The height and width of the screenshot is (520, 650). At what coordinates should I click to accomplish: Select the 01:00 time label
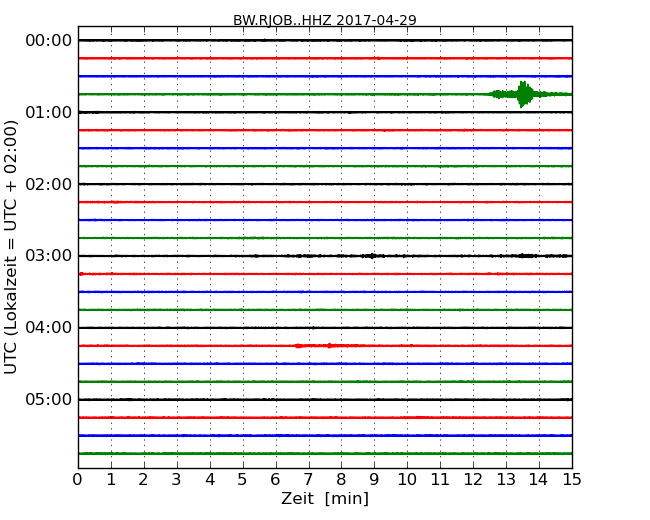49,112
